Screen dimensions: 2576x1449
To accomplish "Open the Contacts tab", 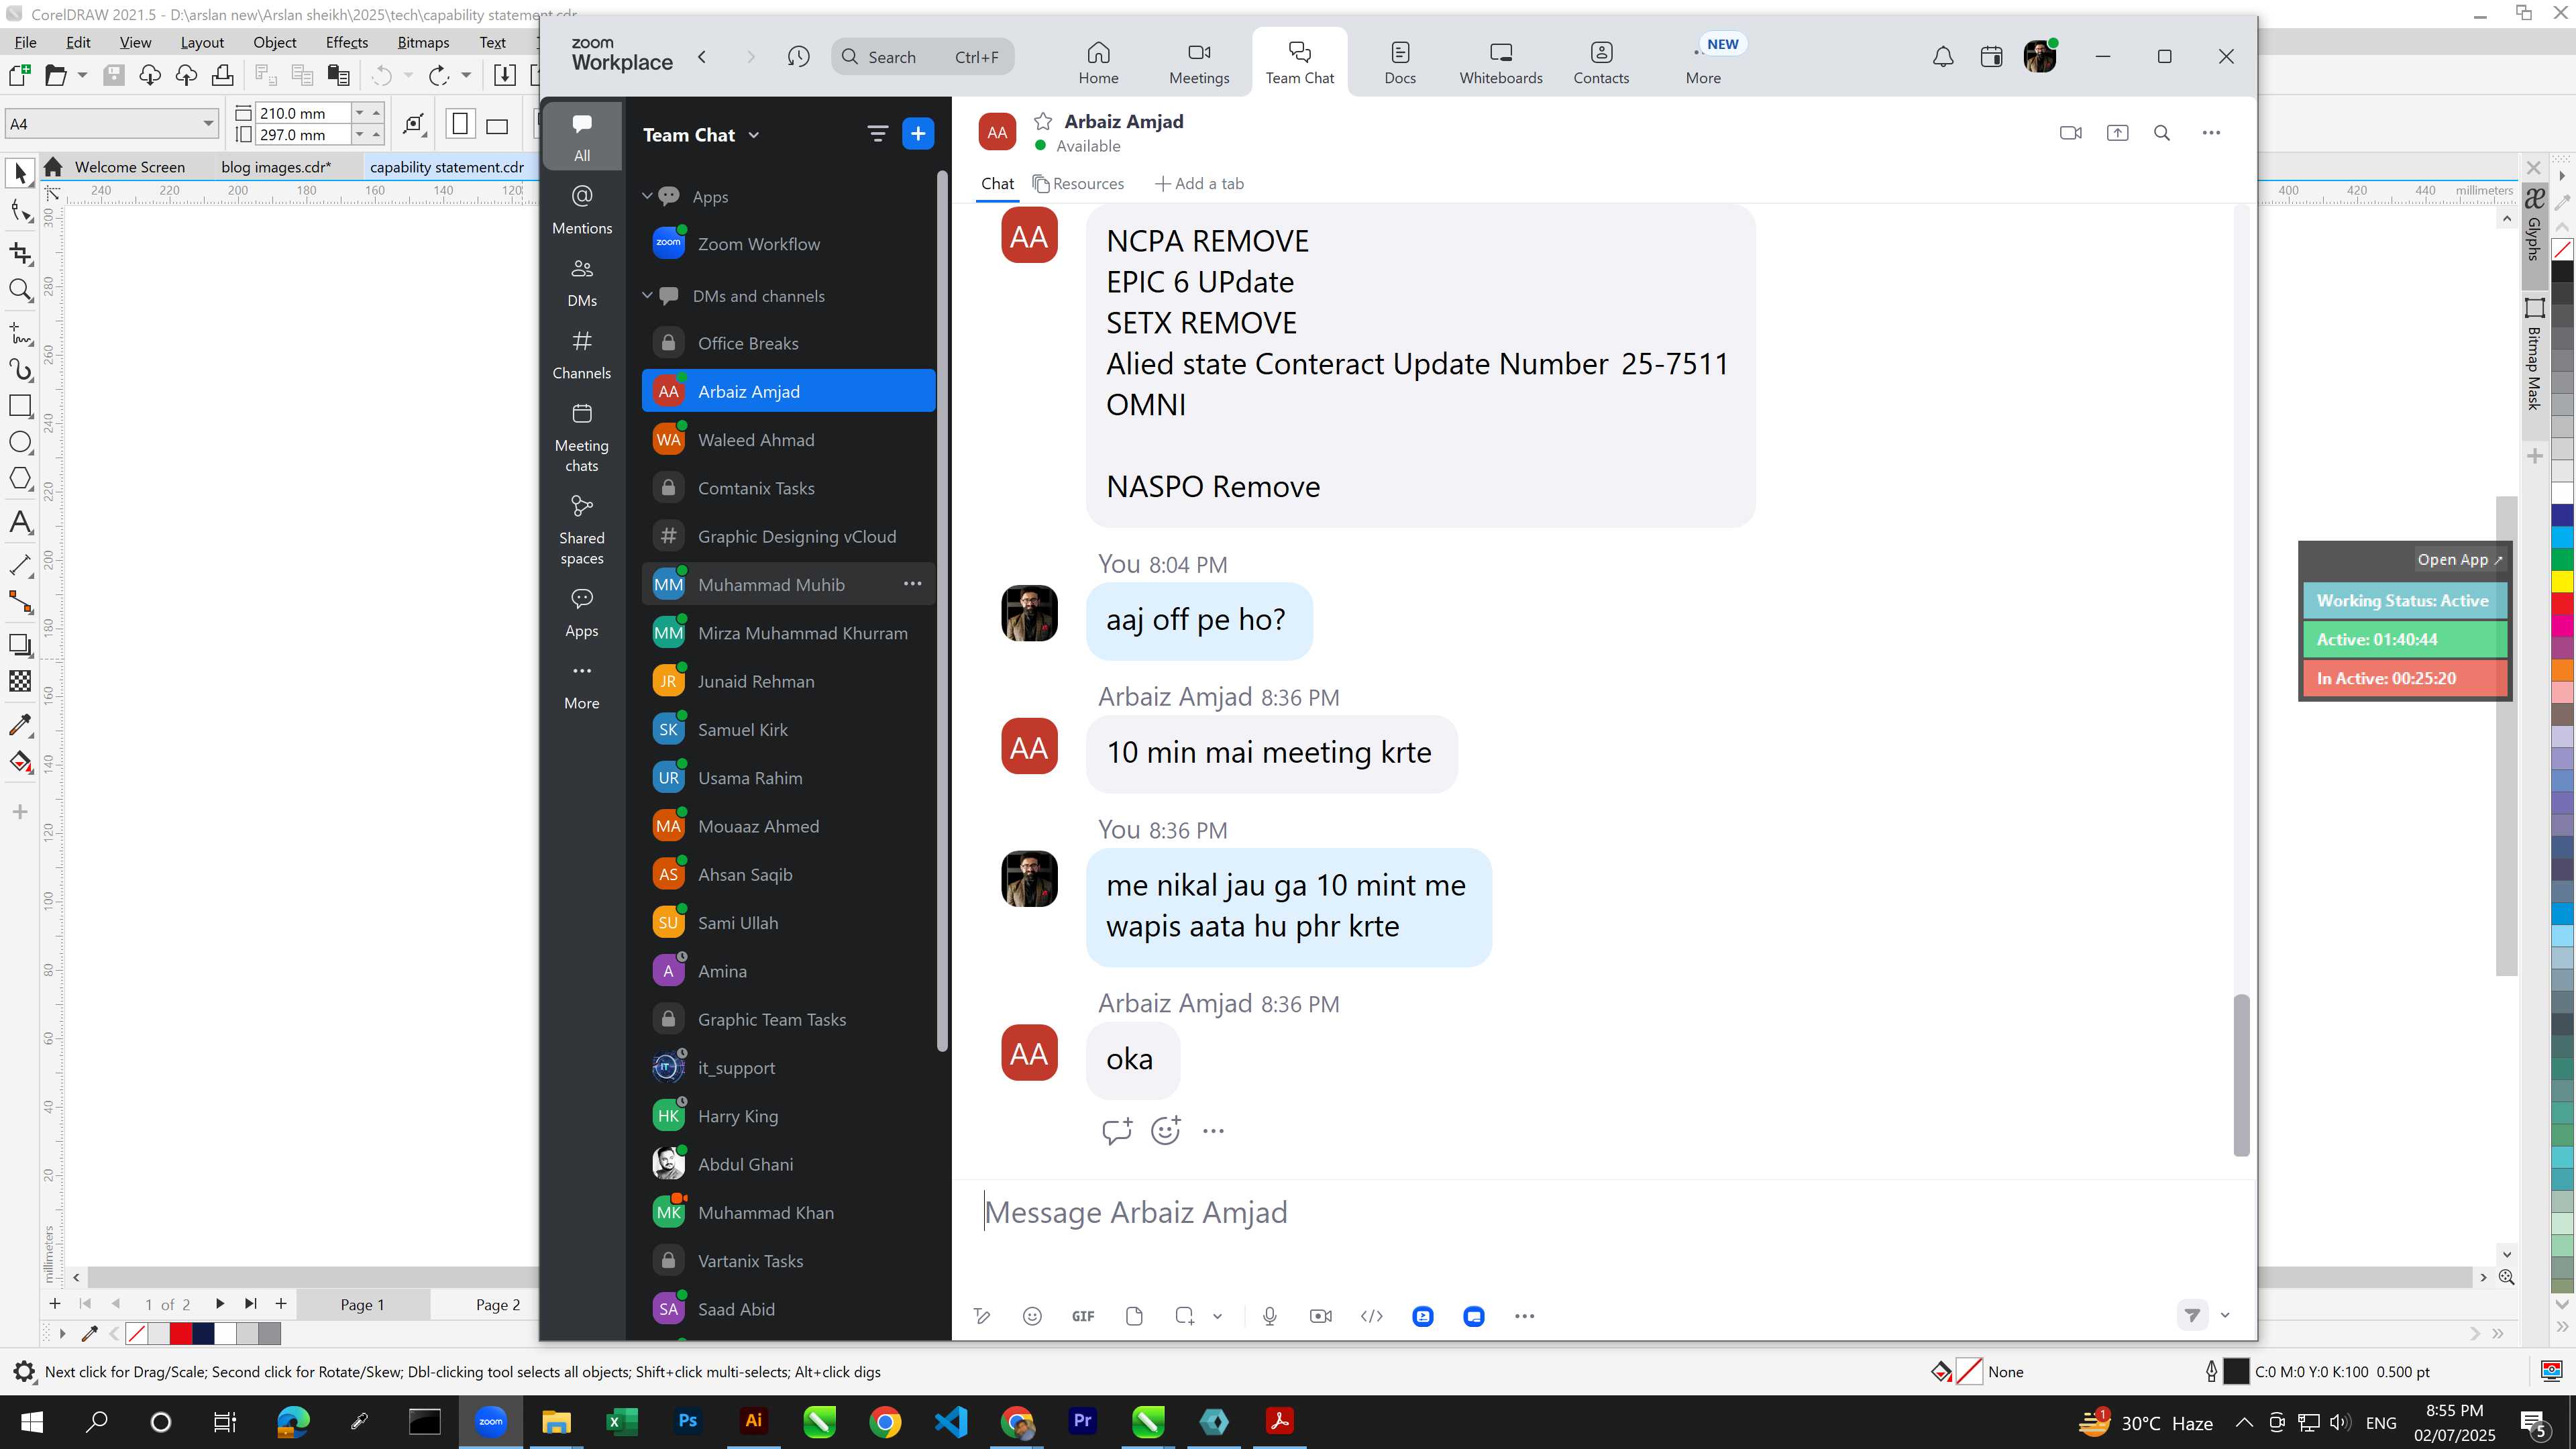I will tap(1601, 63).
